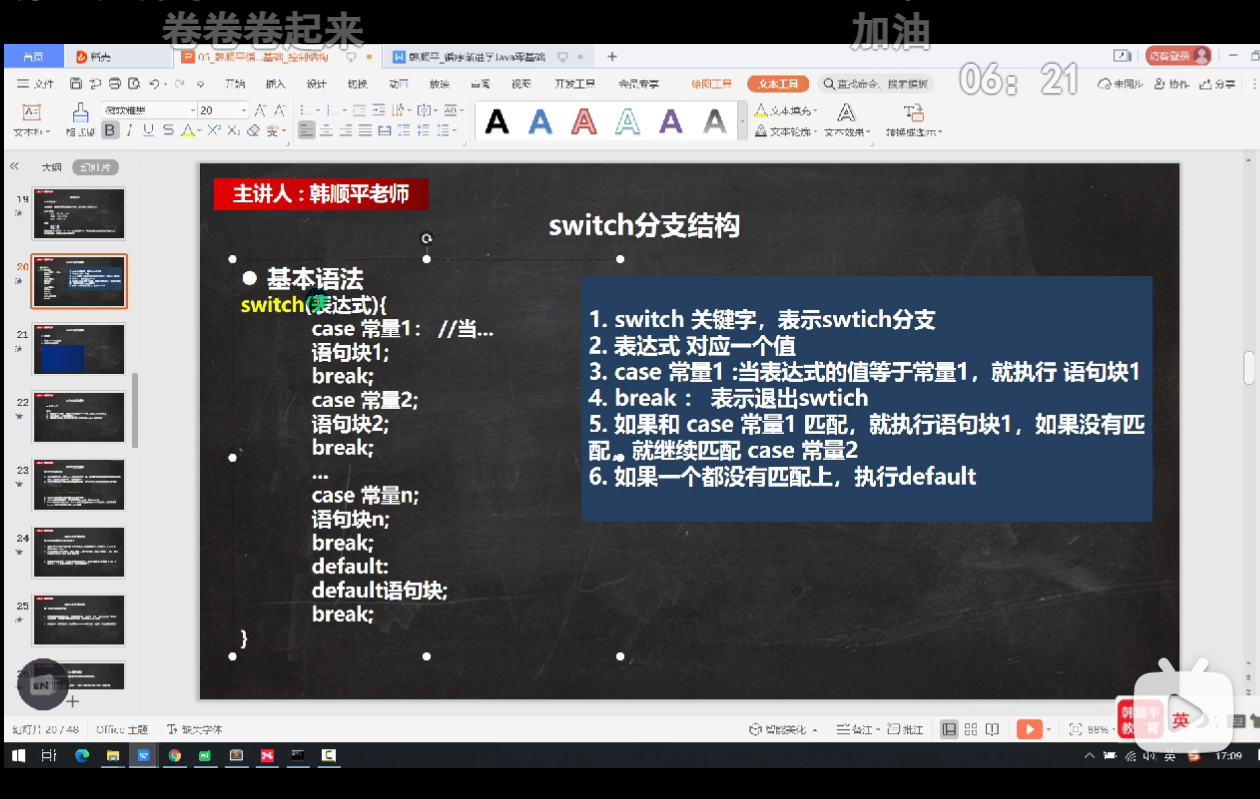Select slide 23 thumbnail
The image size is (1260, 799).
tap(79, 484)
